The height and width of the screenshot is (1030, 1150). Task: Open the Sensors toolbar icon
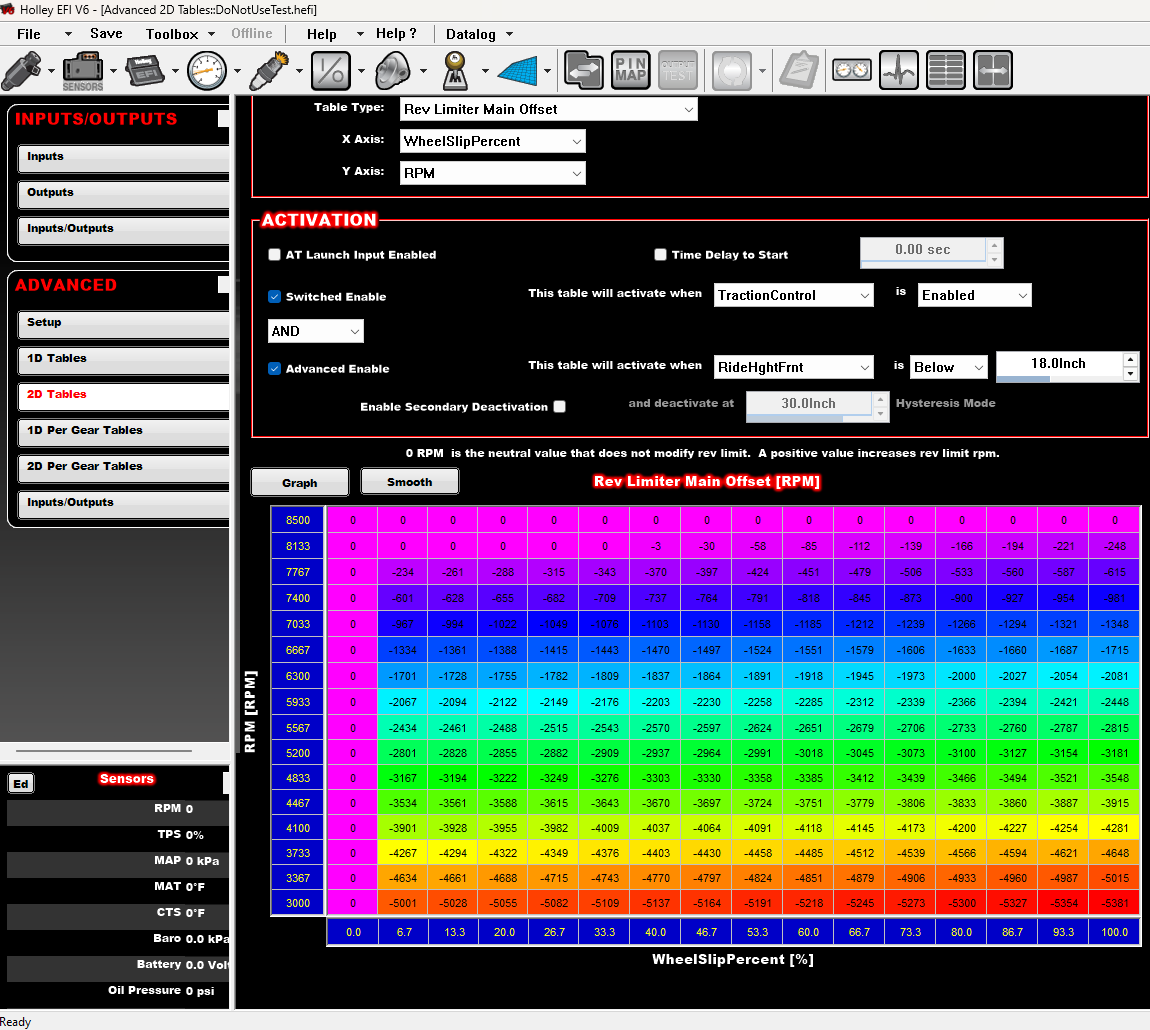click(x=83, y=70)
